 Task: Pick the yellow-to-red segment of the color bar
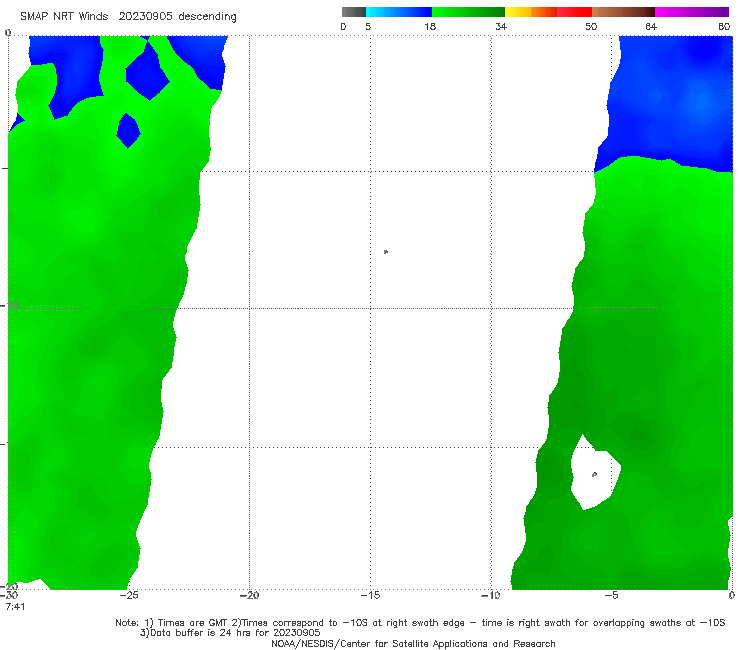(548, 12)
